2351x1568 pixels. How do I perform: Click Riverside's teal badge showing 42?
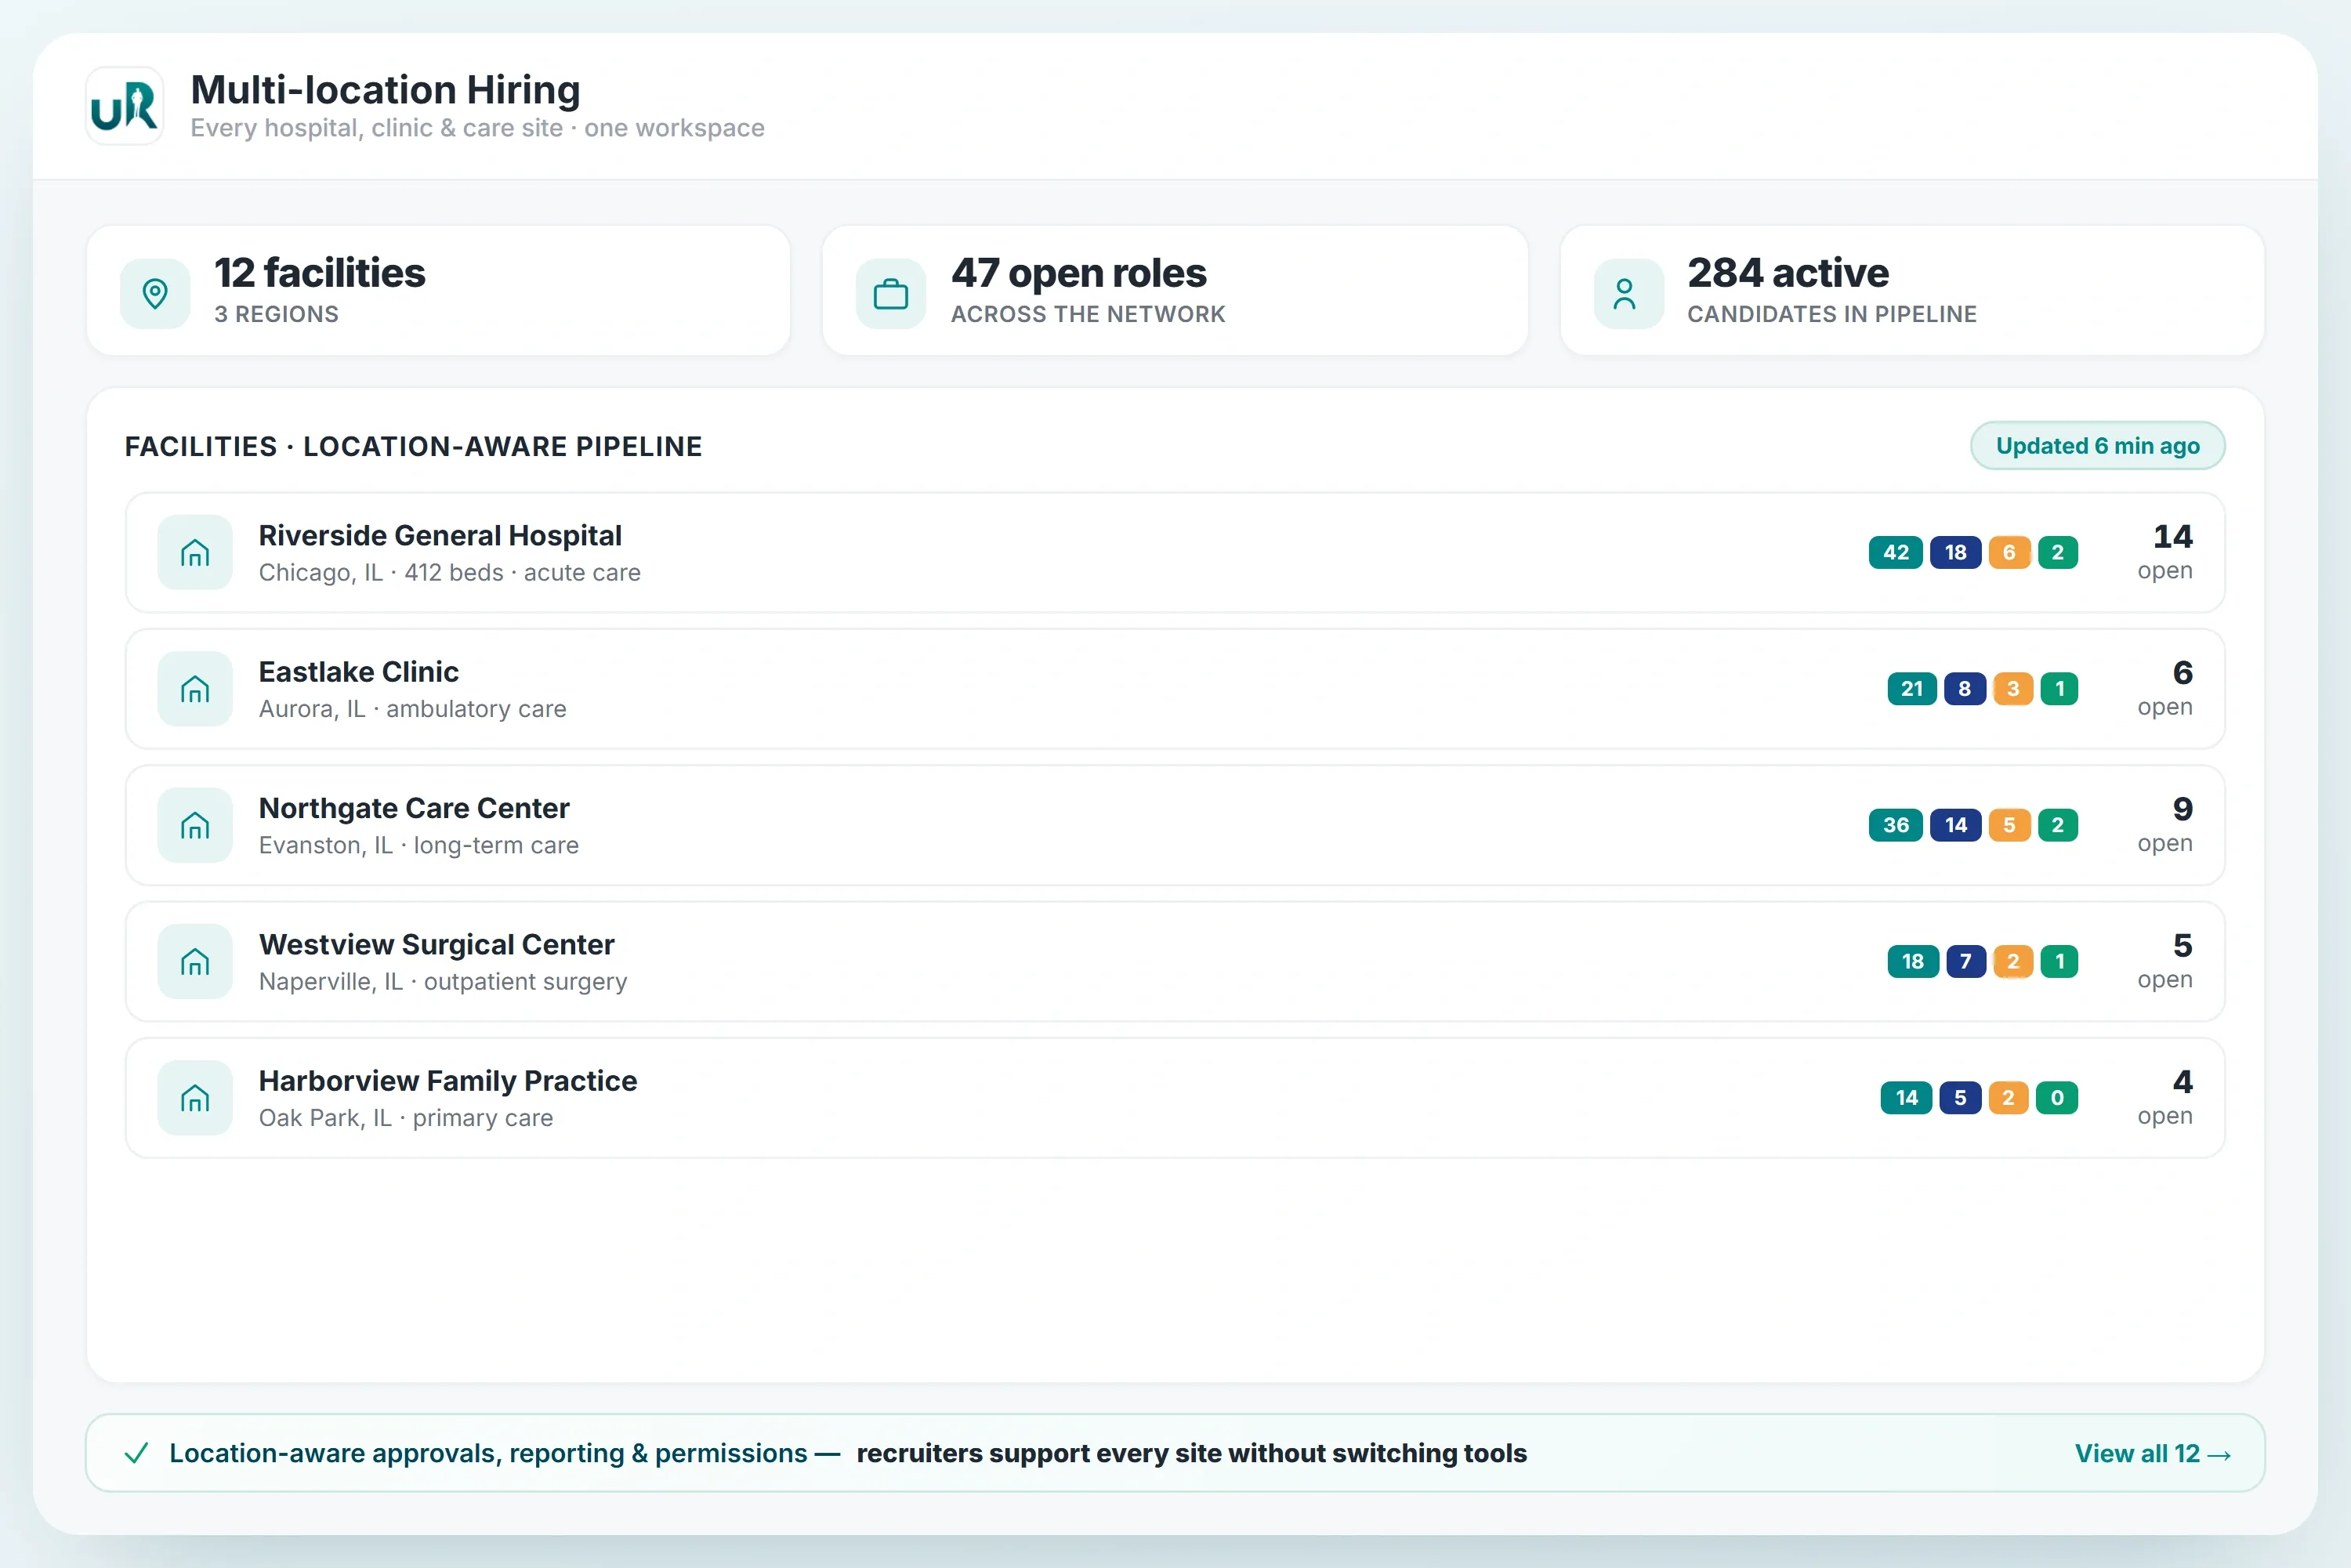tap(1896, 552)
